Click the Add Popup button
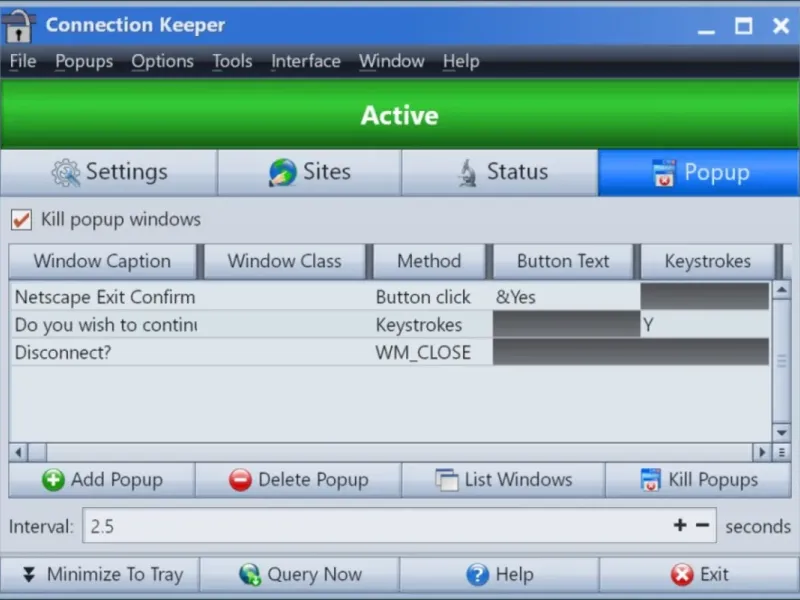800x600 pixels. [102, 480]
